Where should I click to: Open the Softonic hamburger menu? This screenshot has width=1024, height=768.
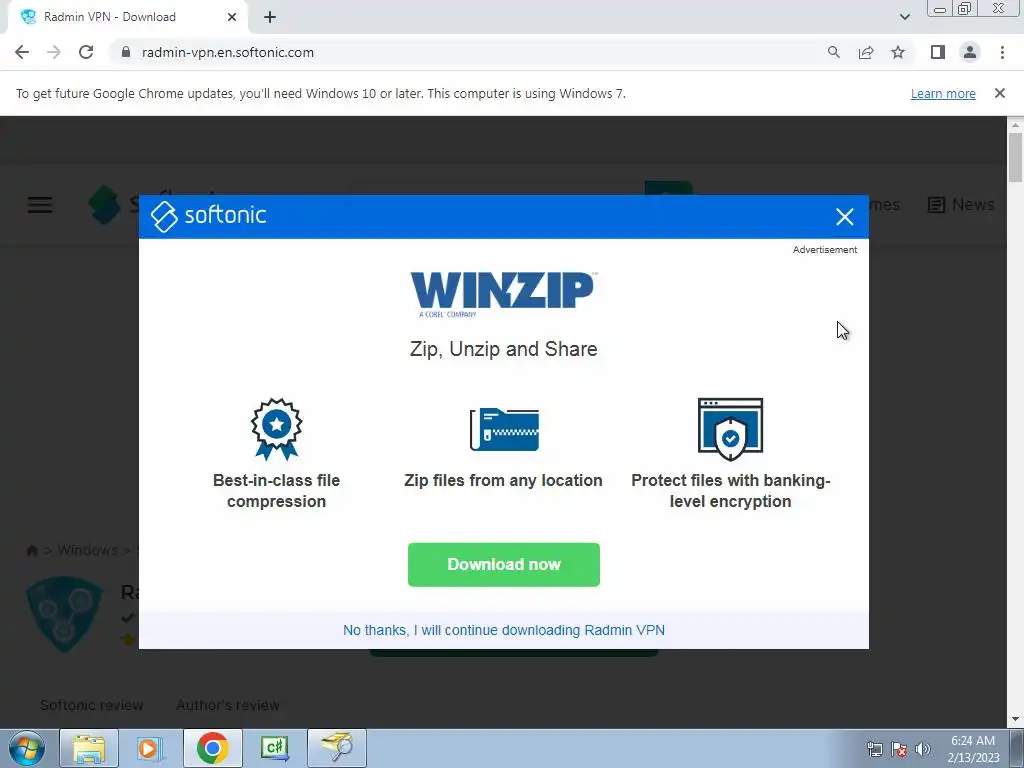coord(40,205)
